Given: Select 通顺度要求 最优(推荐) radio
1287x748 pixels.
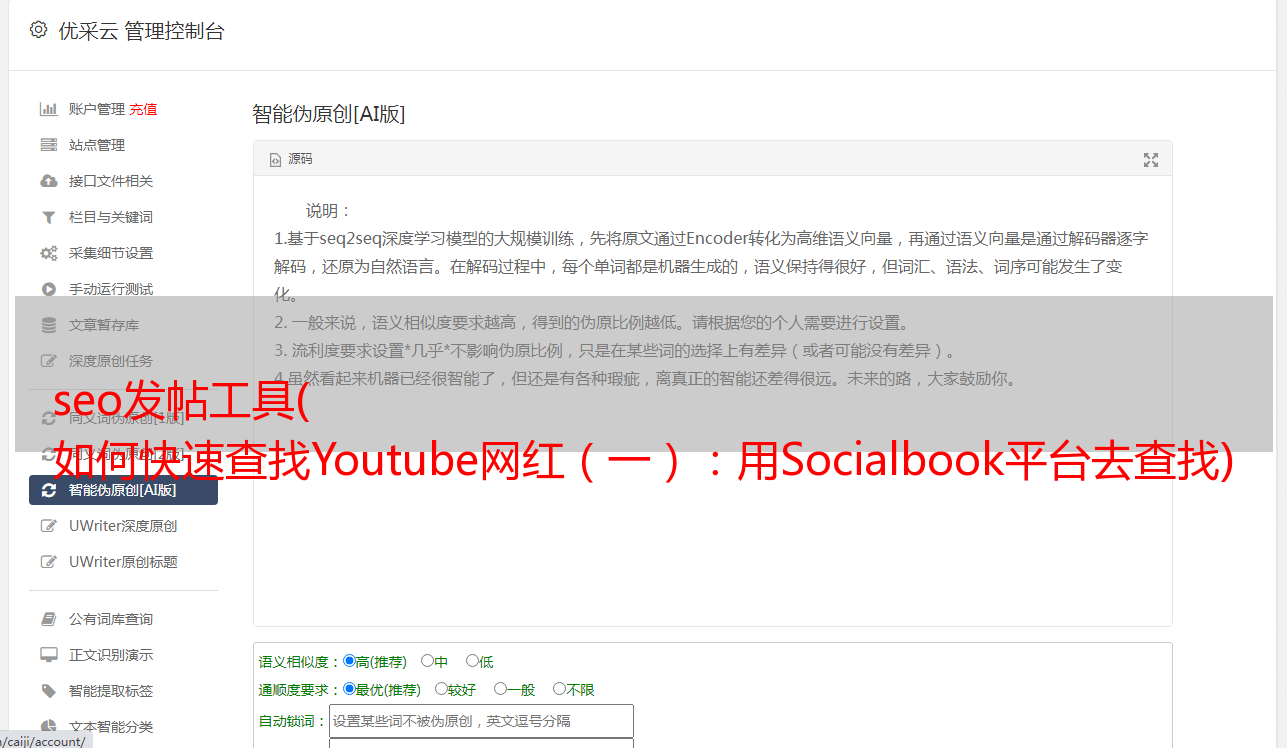Looking at the screenshot, I should [x=349, y=689].
